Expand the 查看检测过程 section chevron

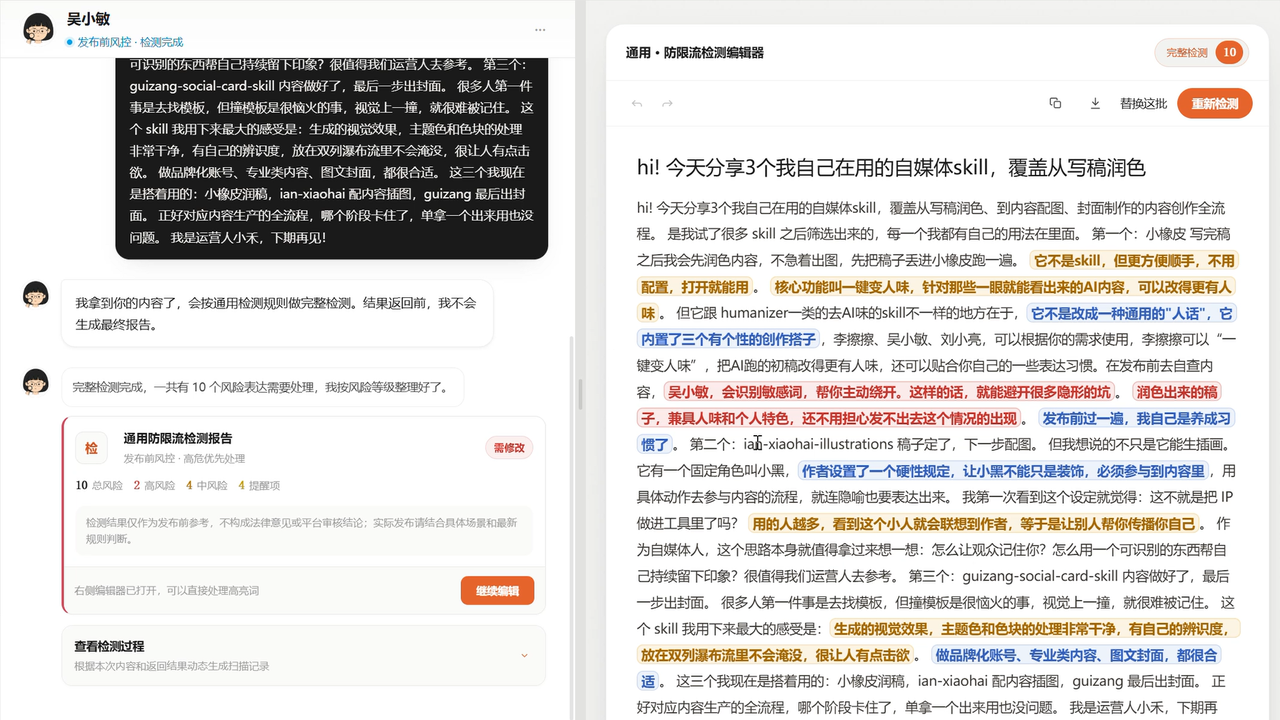click(x=524, y=656)
